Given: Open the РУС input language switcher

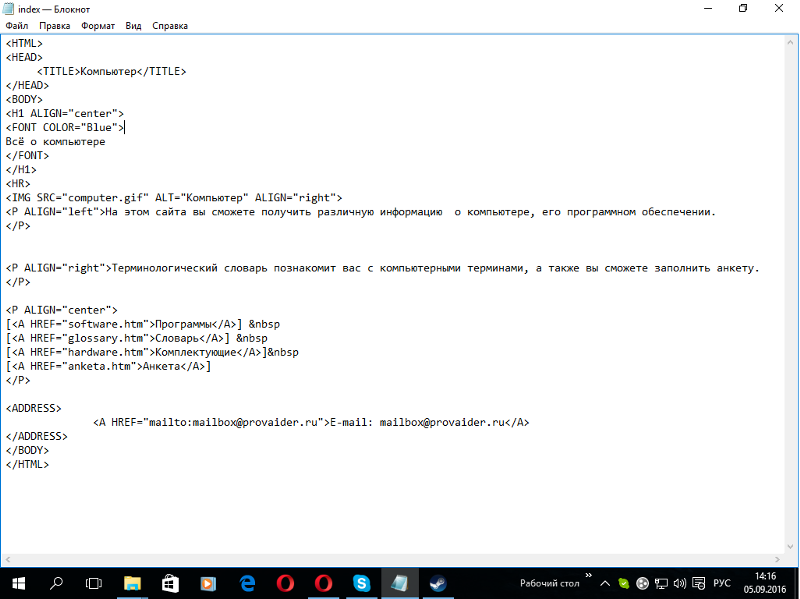Looking at the screenshot, I should [720, 583].
